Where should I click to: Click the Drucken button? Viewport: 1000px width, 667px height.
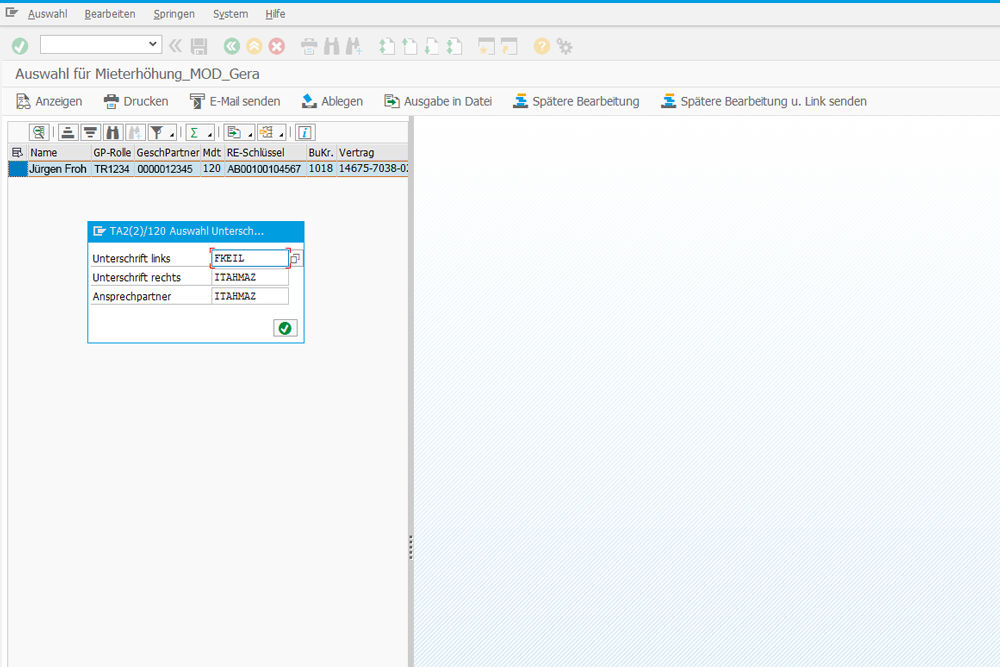click(x=136, y=101)
